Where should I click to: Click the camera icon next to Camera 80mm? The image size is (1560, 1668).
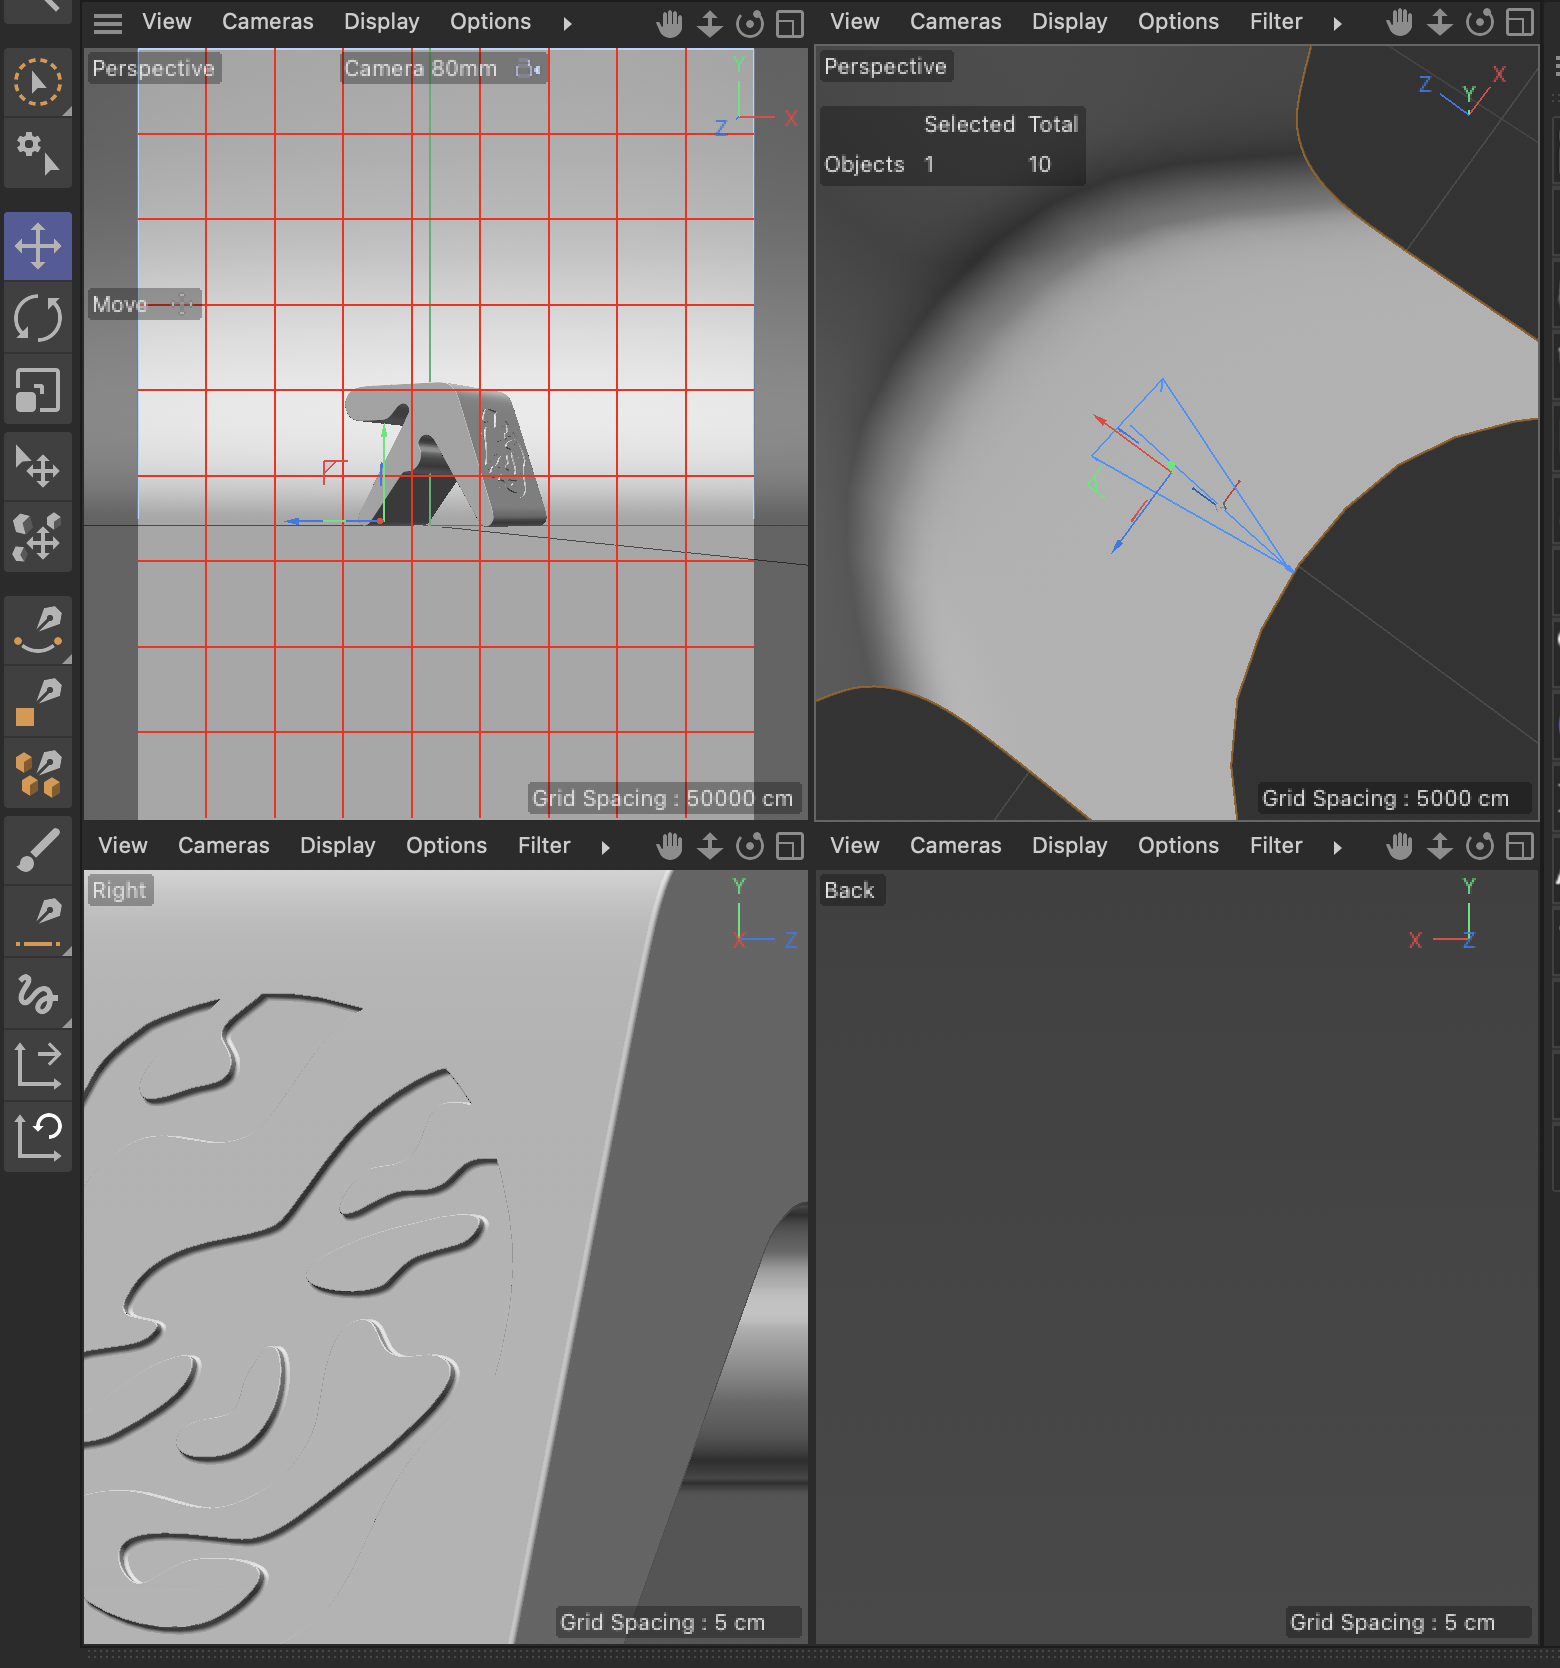[528, 68]
